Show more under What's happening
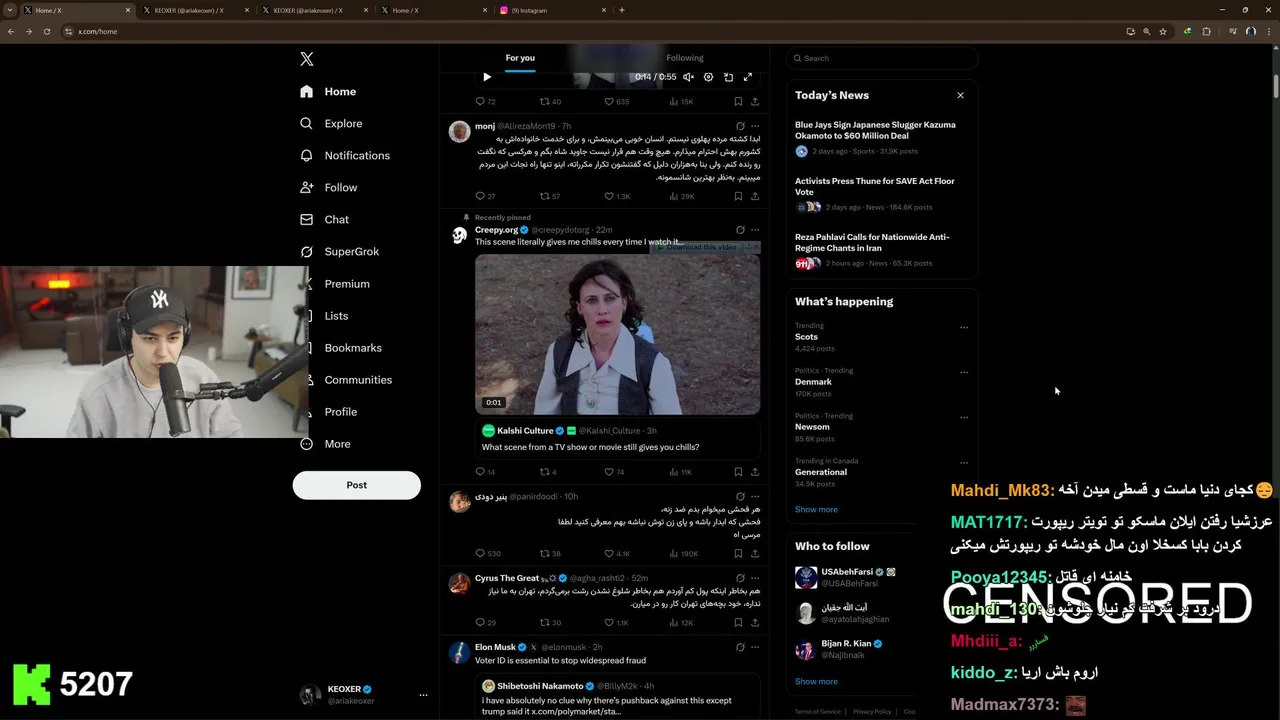 click(816, 509)
